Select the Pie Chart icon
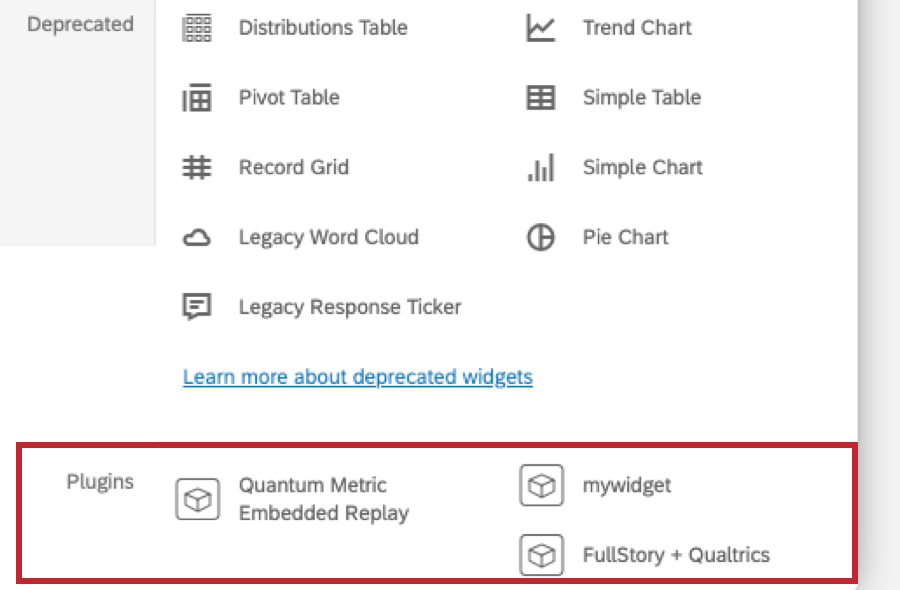The width and height of the screenshot is (900, 590). point(540,237)
